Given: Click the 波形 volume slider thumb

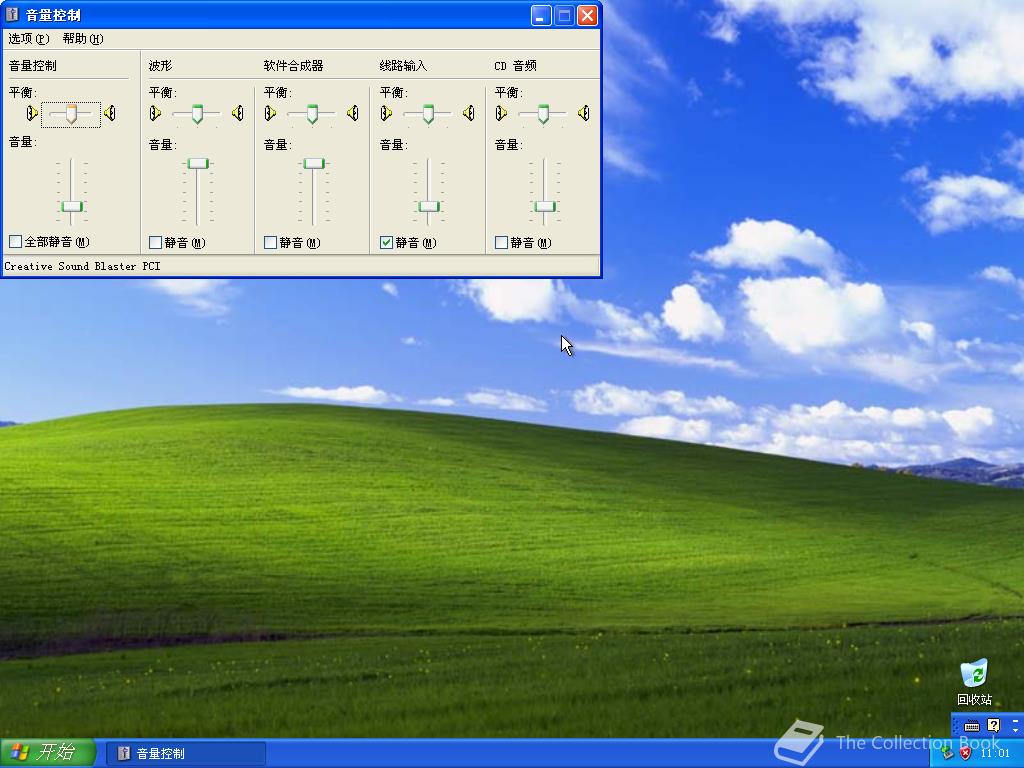Looking at the screenshot, I should tap(198, 163).
